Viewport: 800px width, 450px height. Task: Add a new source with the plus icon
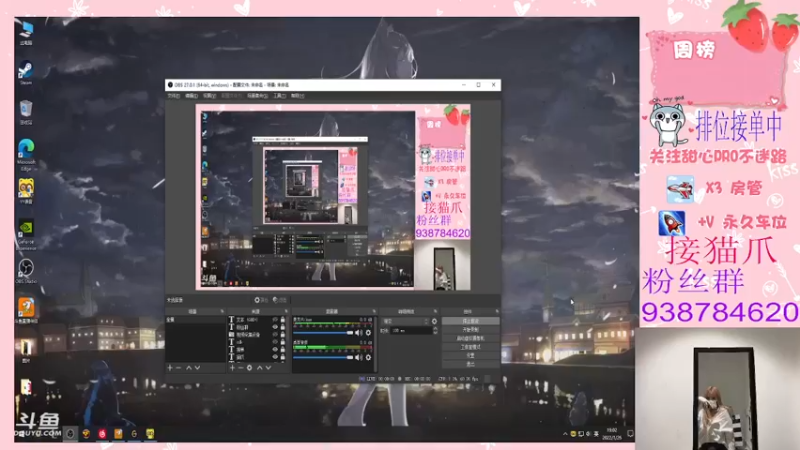pos(232,368)
